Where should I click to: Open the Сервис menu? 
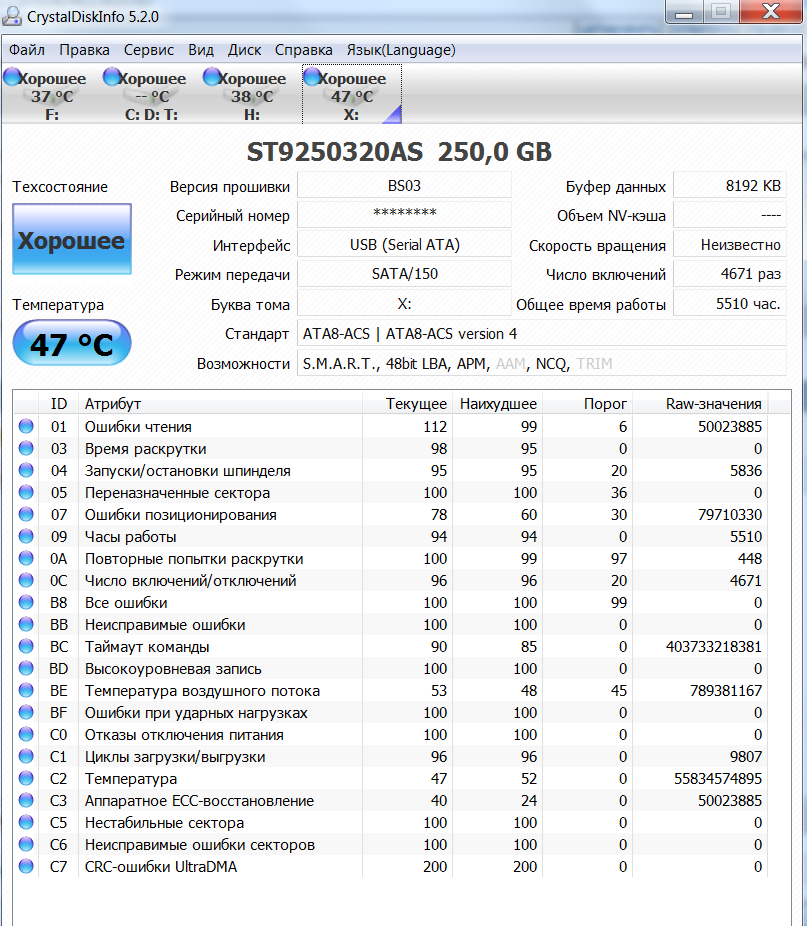click(x=149, y=50)
